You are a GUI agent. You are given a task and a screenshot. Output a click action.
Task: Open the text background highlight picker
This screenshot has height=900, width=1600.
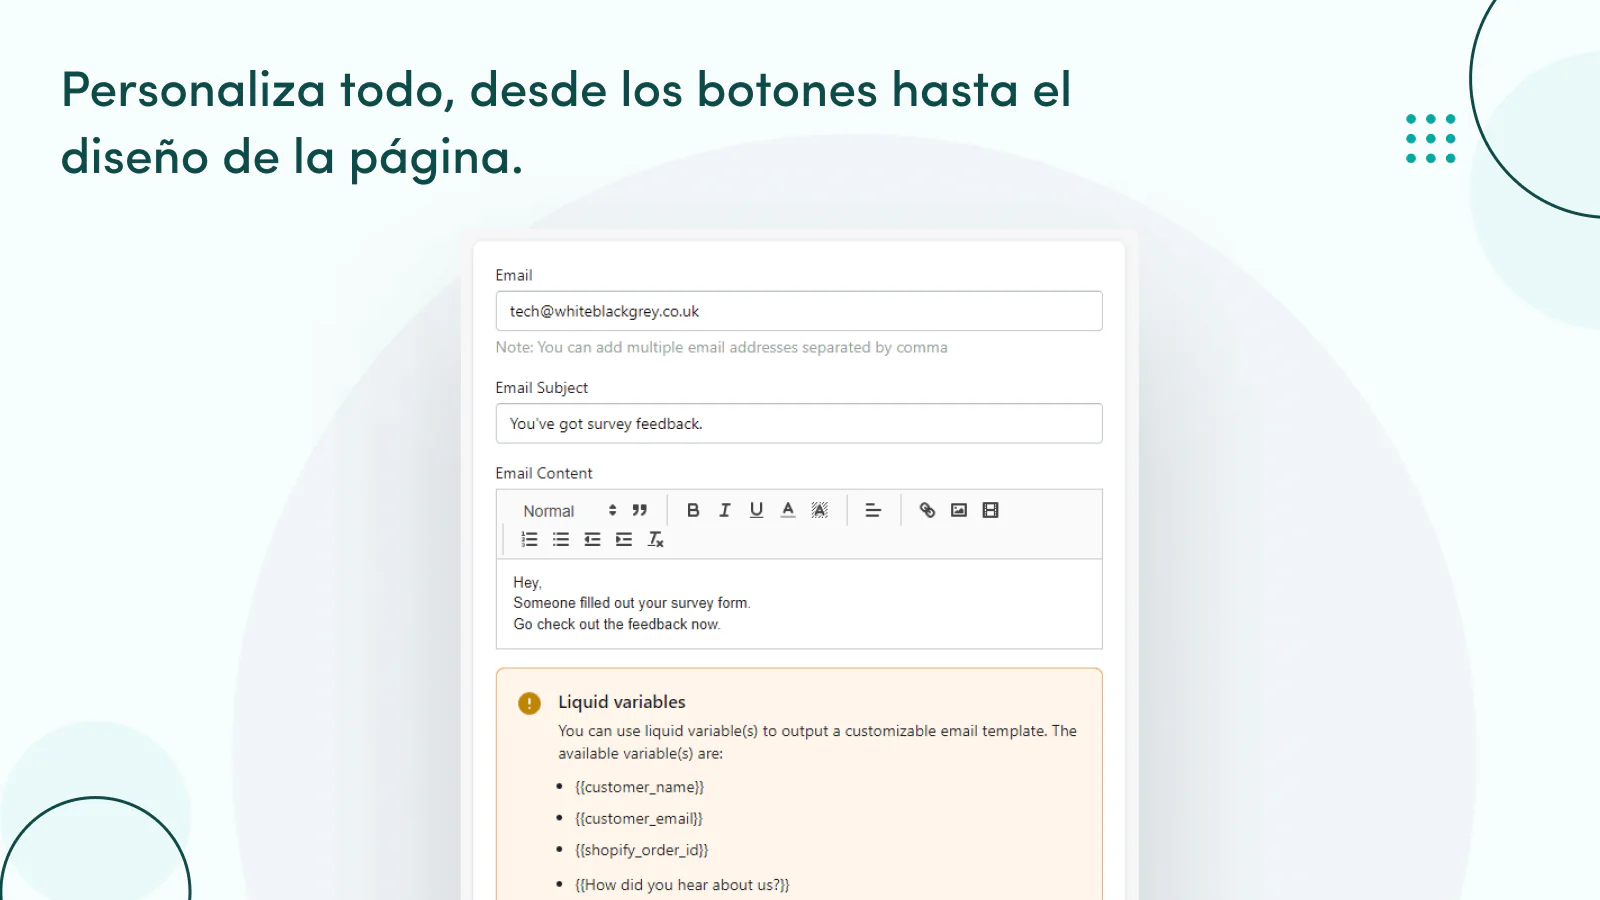click(x=820, y=510)
